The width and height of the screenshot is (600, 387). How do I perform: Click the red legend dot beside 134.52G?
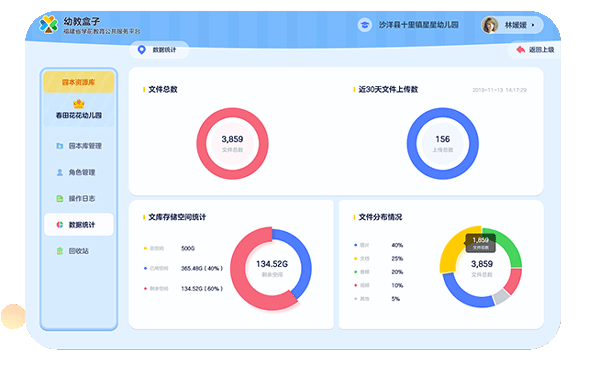[x=145, y=289]
